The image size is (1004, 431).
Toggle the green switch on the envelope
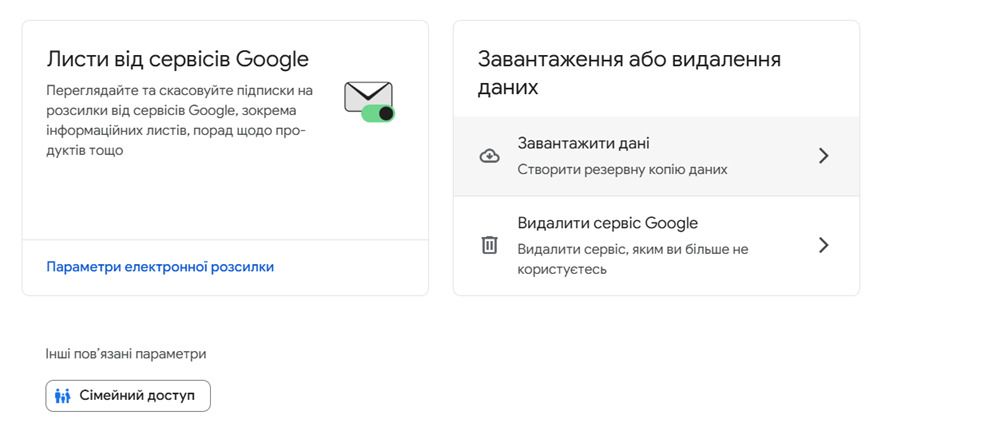click(378, 113)
